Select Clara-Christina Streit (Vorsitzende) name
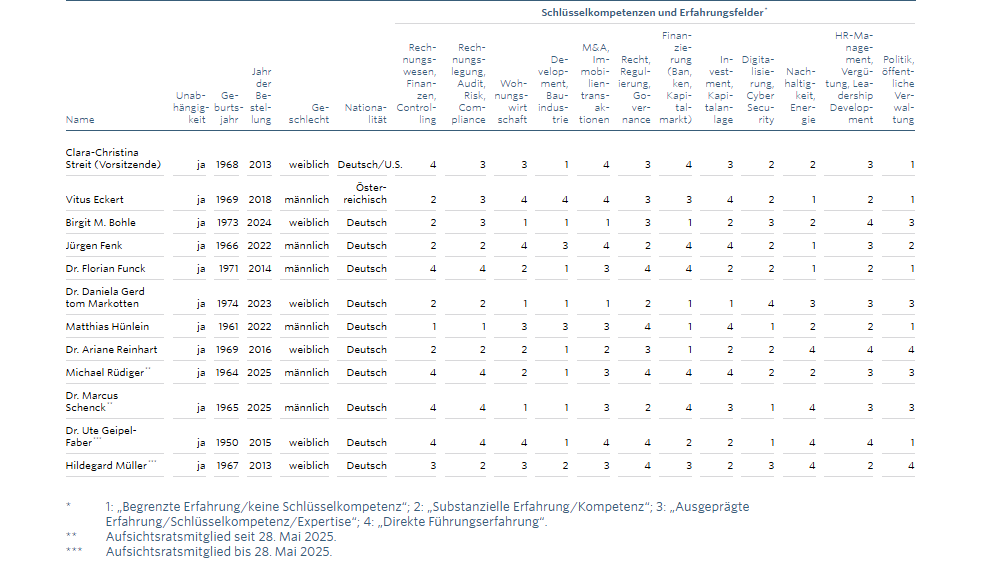Image resolution: width=995 pixels, height=569 pixels. point(113,158)
